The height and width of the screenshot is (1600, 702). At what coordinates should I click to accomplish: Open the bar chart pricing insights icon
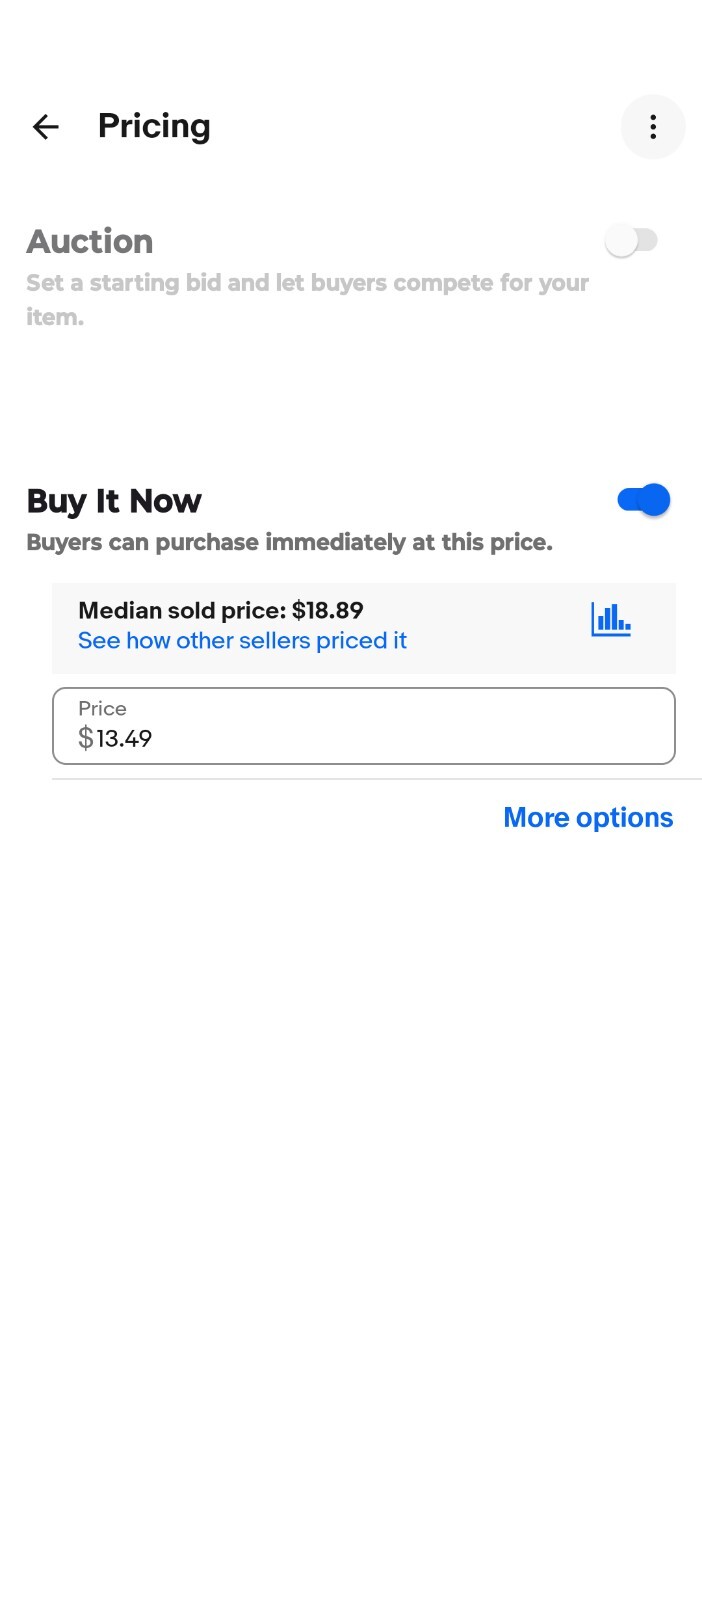611,620
